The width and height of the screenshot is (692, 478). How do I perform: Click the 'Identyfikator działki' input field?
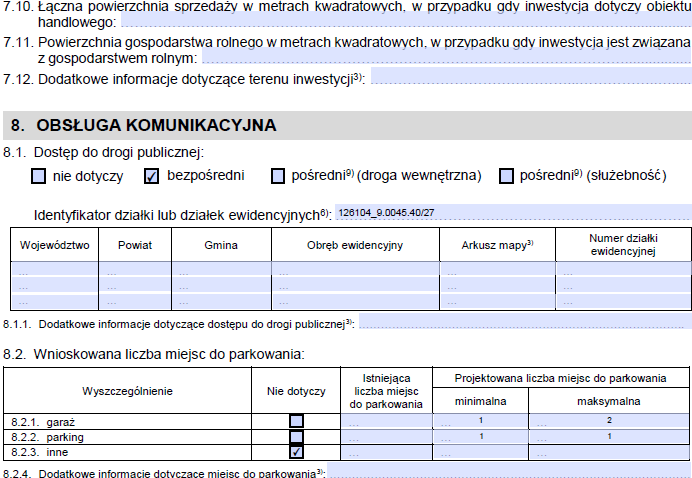pos(510,212)
